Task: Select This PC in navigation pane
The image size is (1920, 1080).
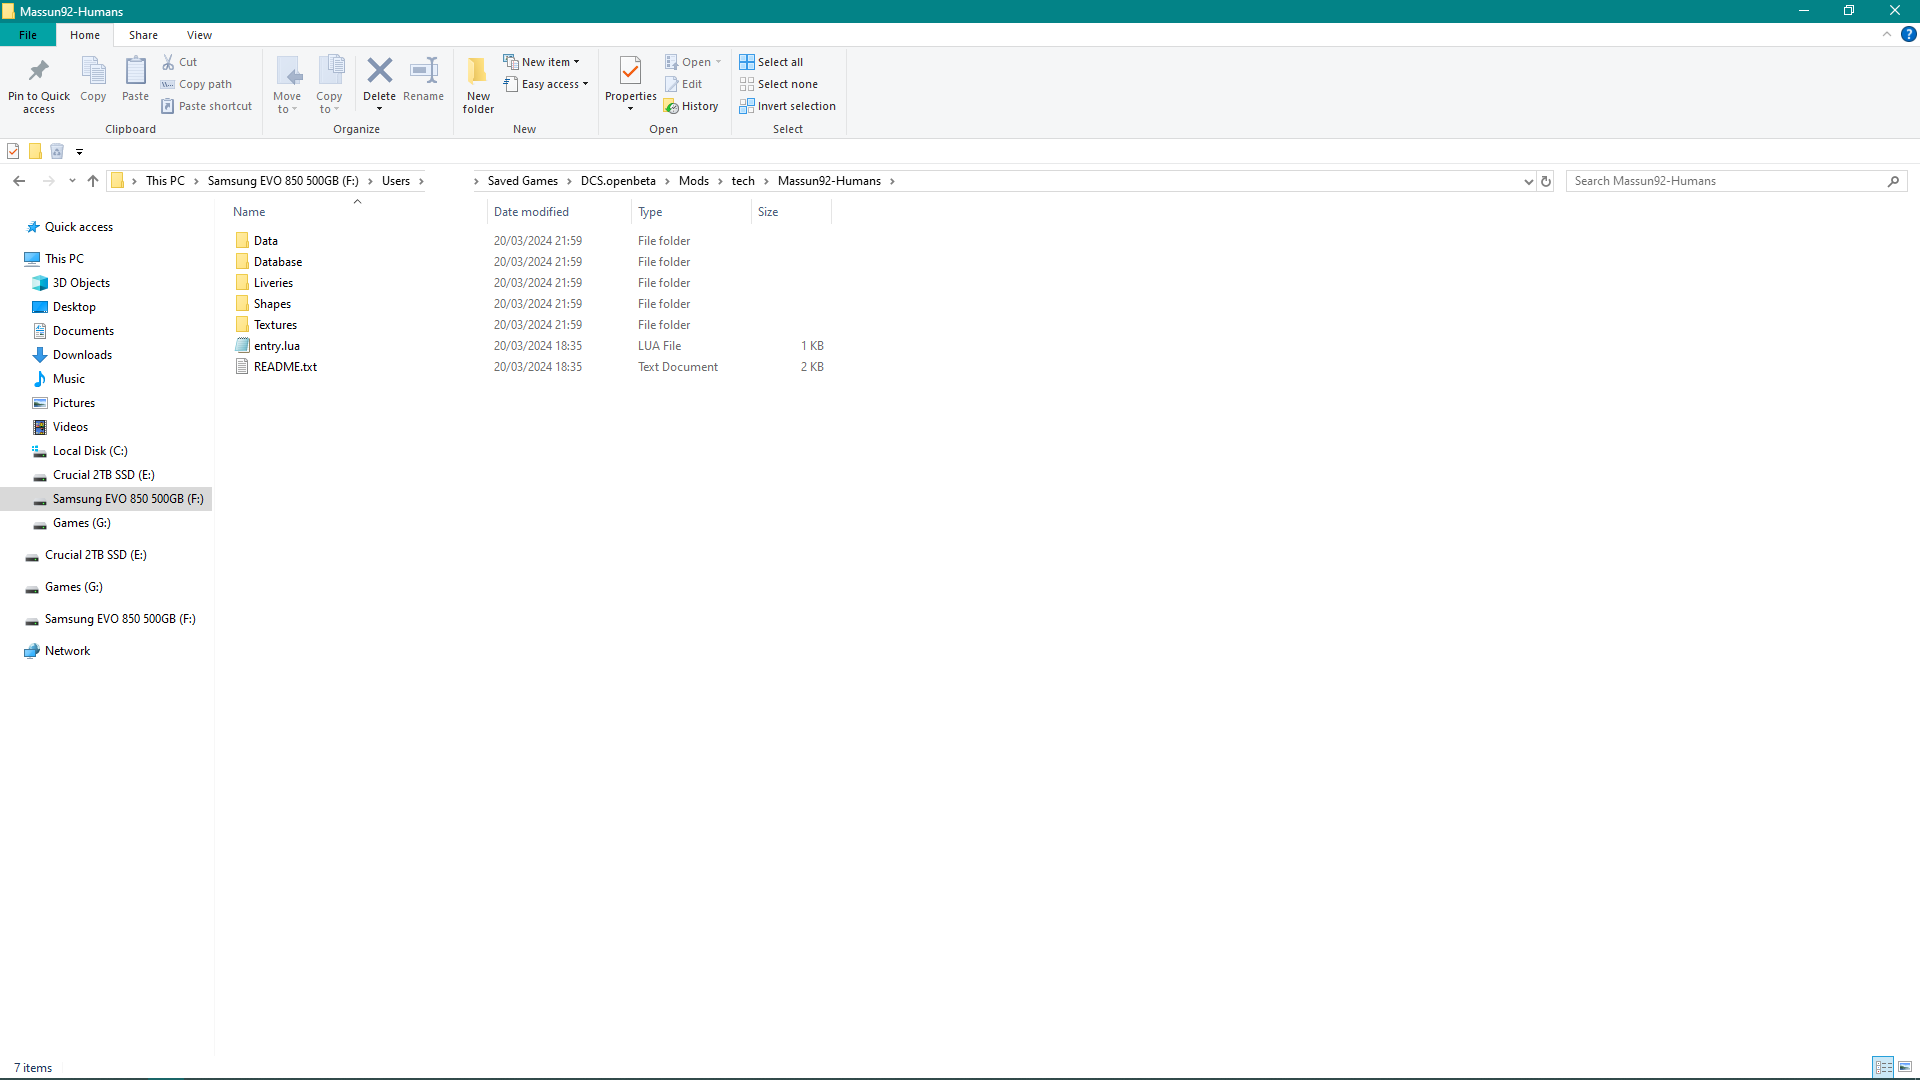Action: [64, 259]
